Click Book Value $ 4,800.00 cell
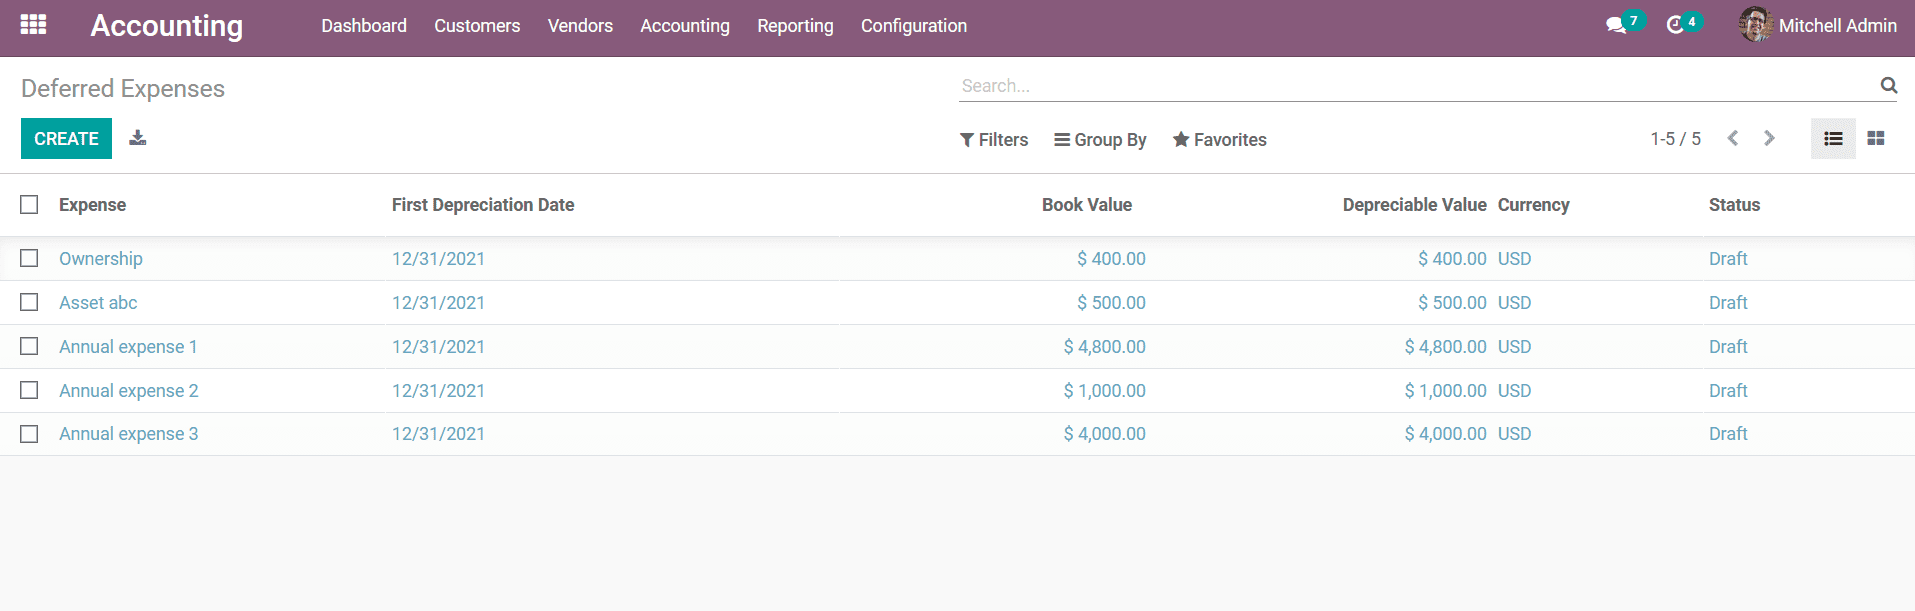 point(1104,347)
